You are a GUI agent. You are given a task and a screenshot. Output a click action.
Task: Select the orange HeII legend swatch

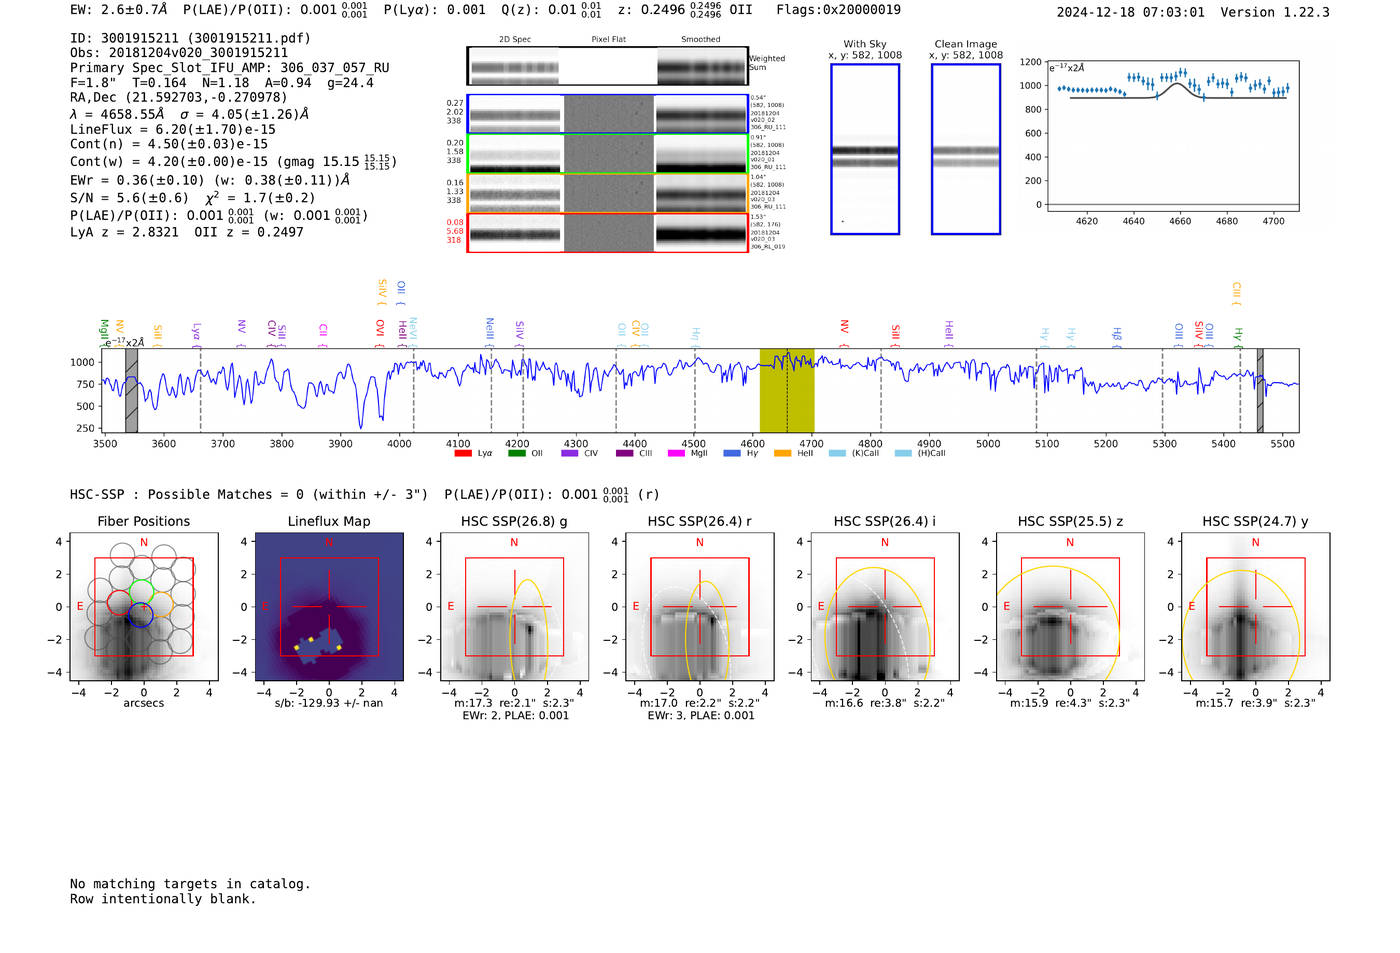click(782, 453)
